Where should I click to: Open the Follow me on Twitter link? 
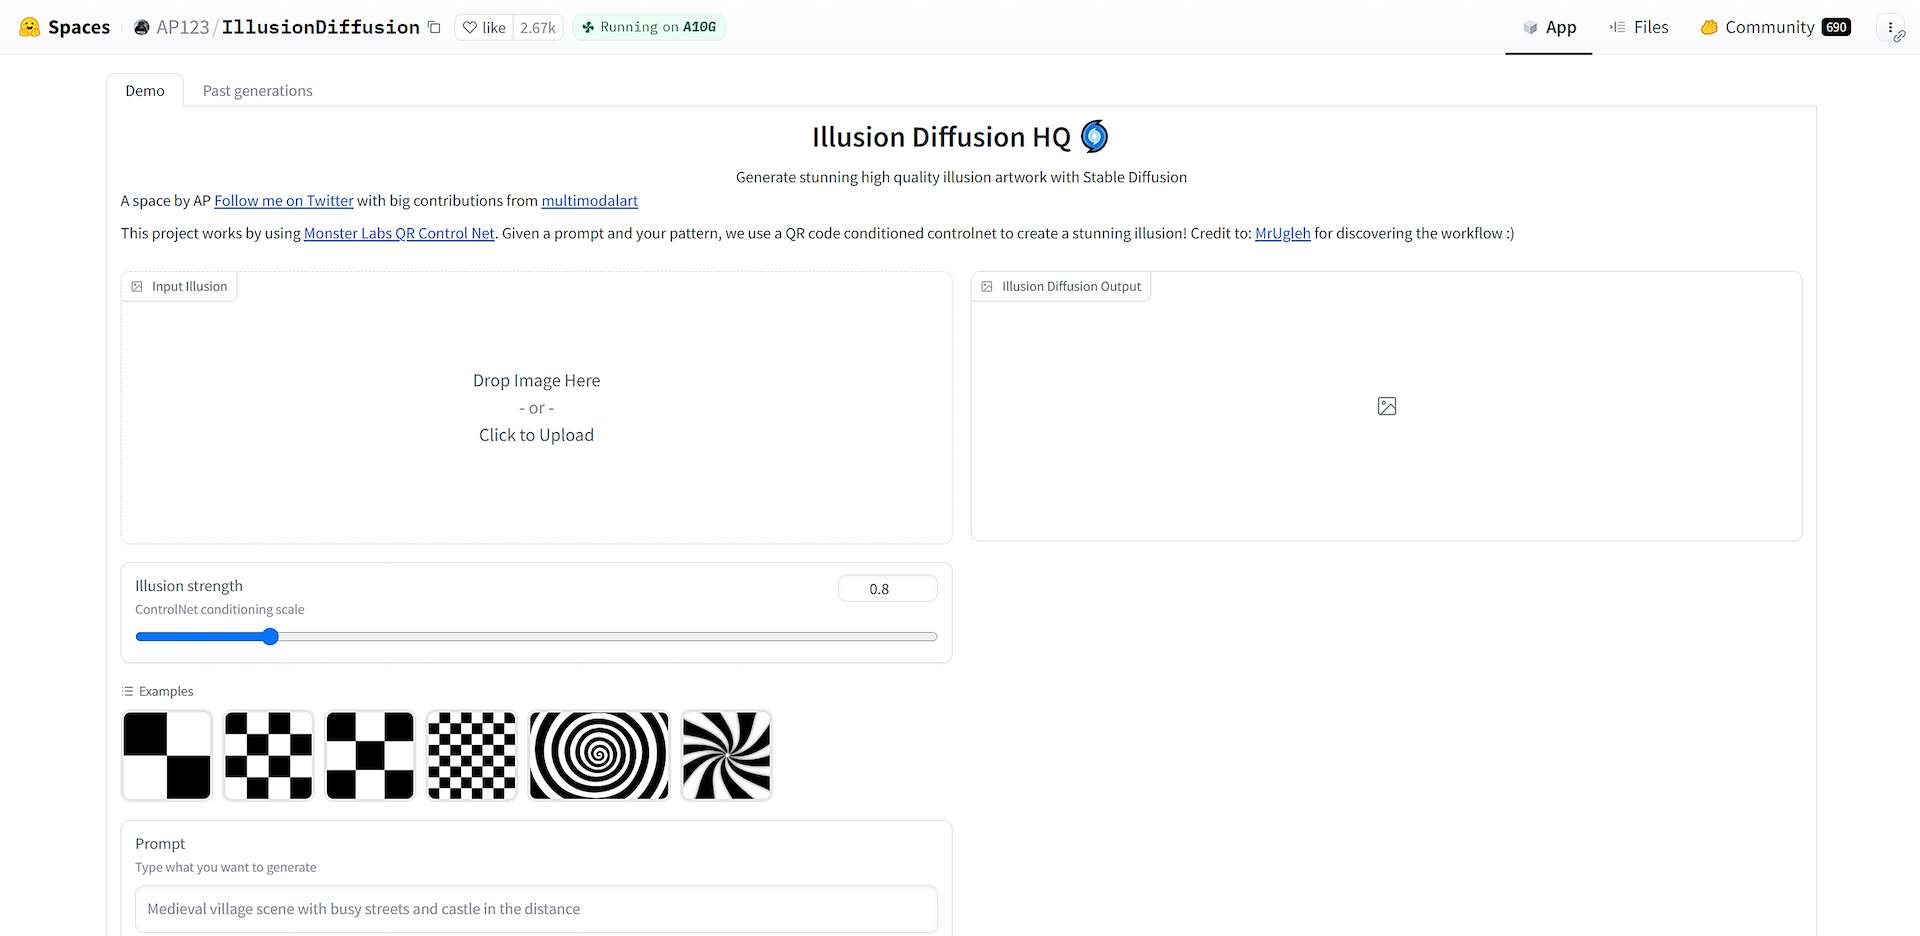tap(284, 200)
